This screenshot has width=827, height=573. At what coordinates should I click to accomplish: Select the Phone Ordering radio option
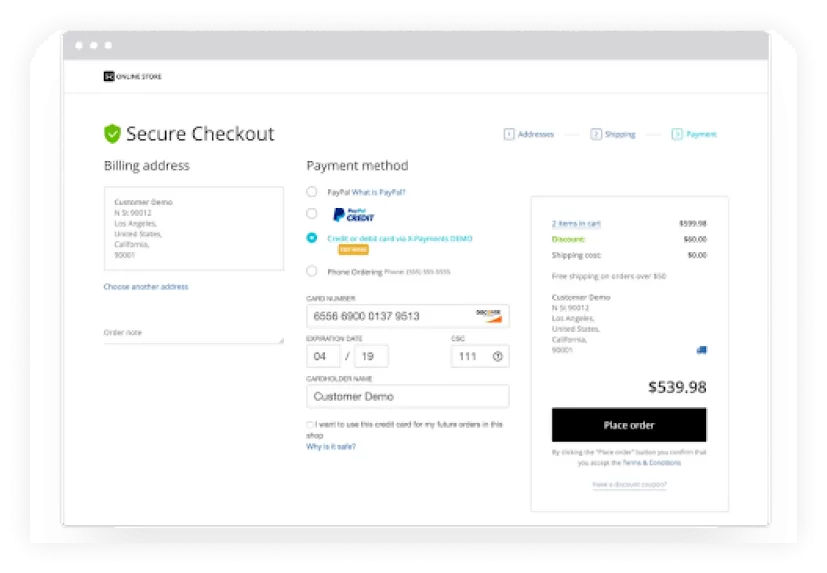pyautogui.click(x=312, y=271)
